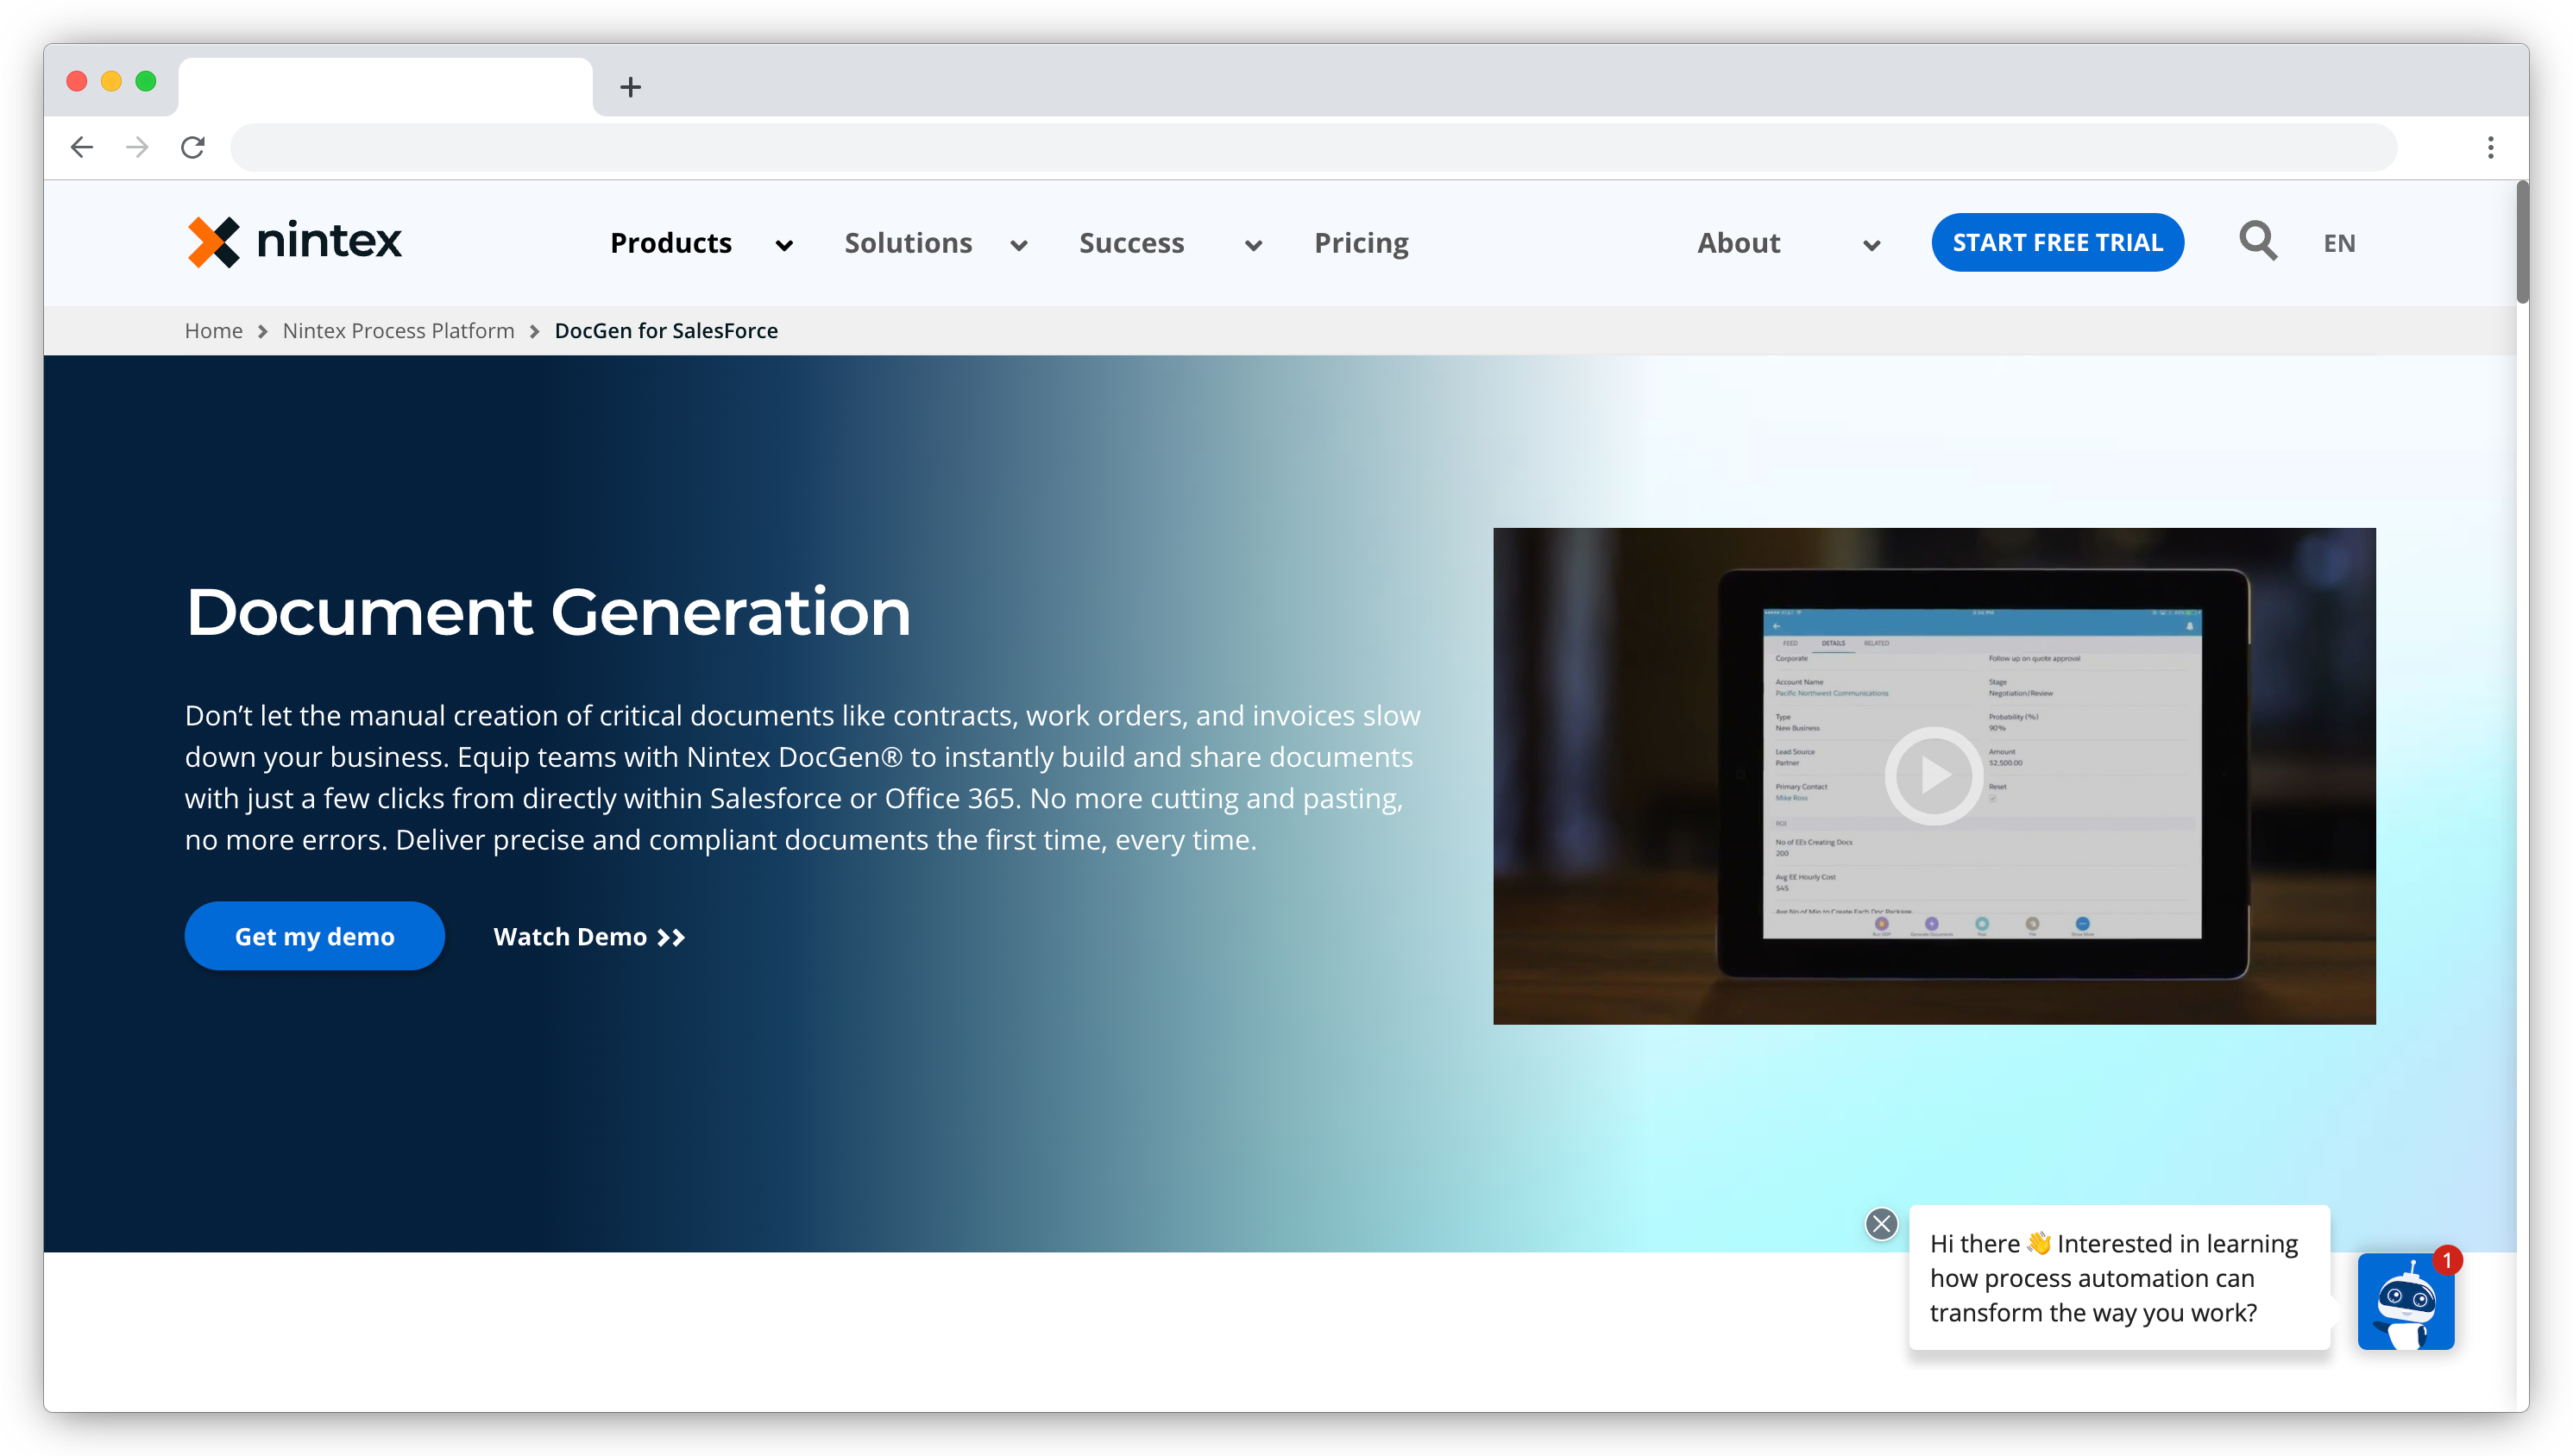Expand the Products dropdown chevron
The image size is (2573, 1456).
[x=784, y=245]
